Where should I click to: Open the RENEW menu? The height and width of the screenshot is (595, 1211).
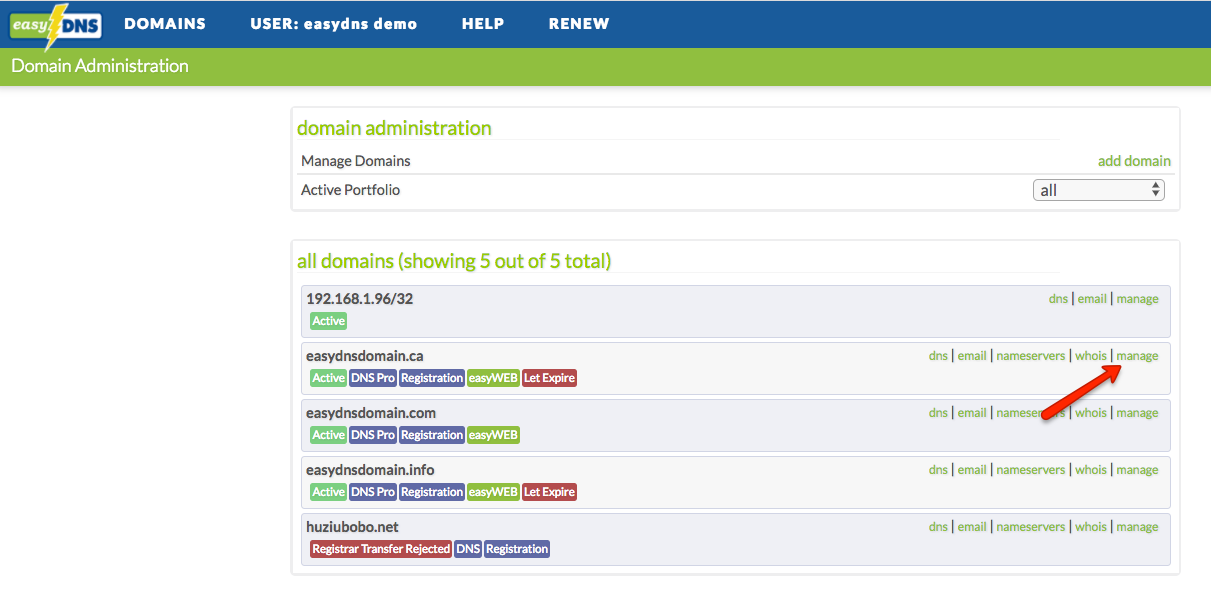coord(579,24)
